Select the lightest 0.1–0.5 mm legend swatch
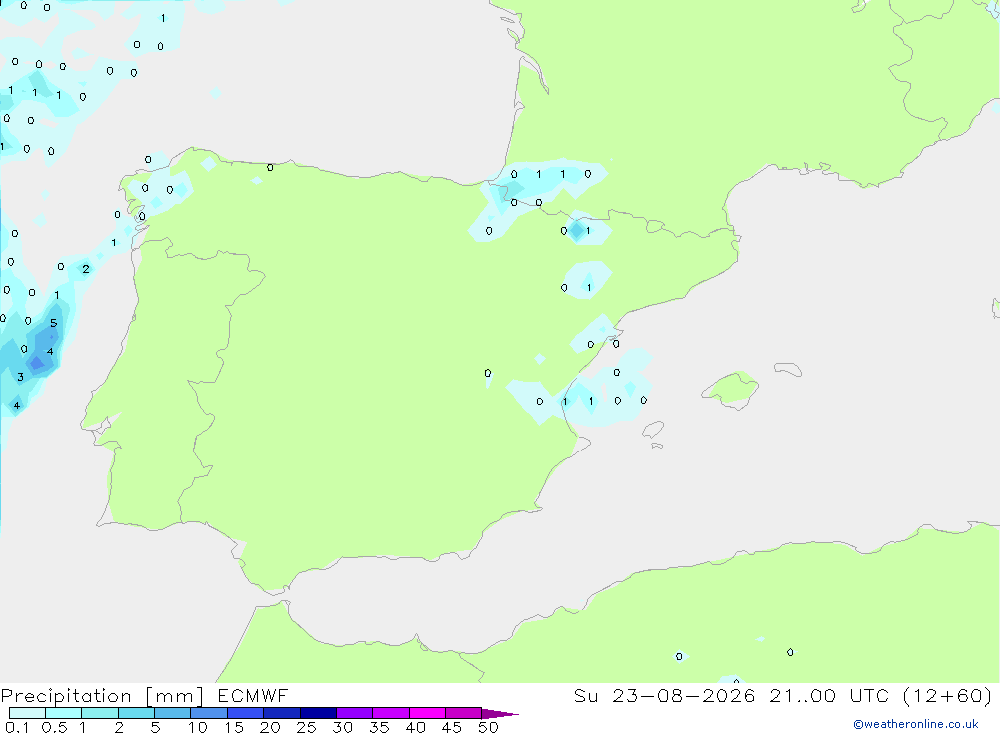The height and width of the screenshot is (733, 1000). (x=27, y=713)
